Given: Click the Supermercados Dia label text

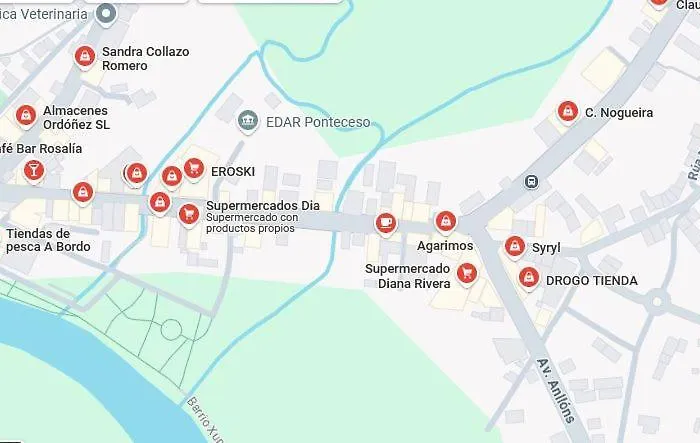Looking at the screenshot, I should [263, 206].
